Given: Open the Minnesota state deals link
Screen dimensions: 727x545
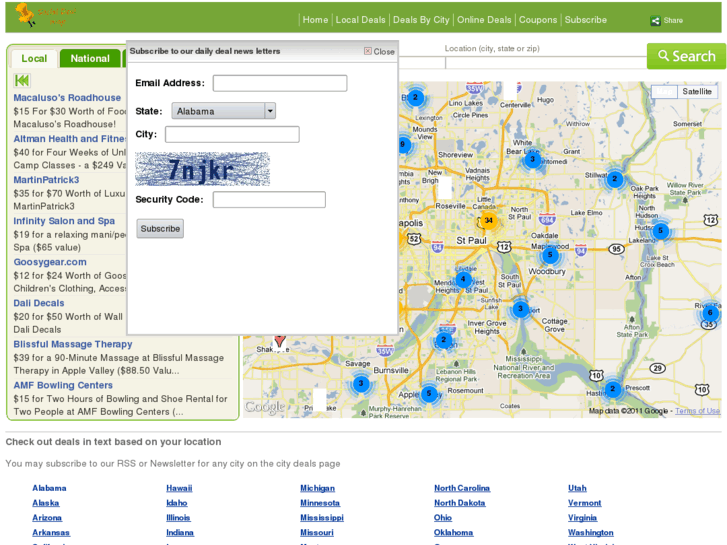Looking at the screenshot, I should pos(320,503).
